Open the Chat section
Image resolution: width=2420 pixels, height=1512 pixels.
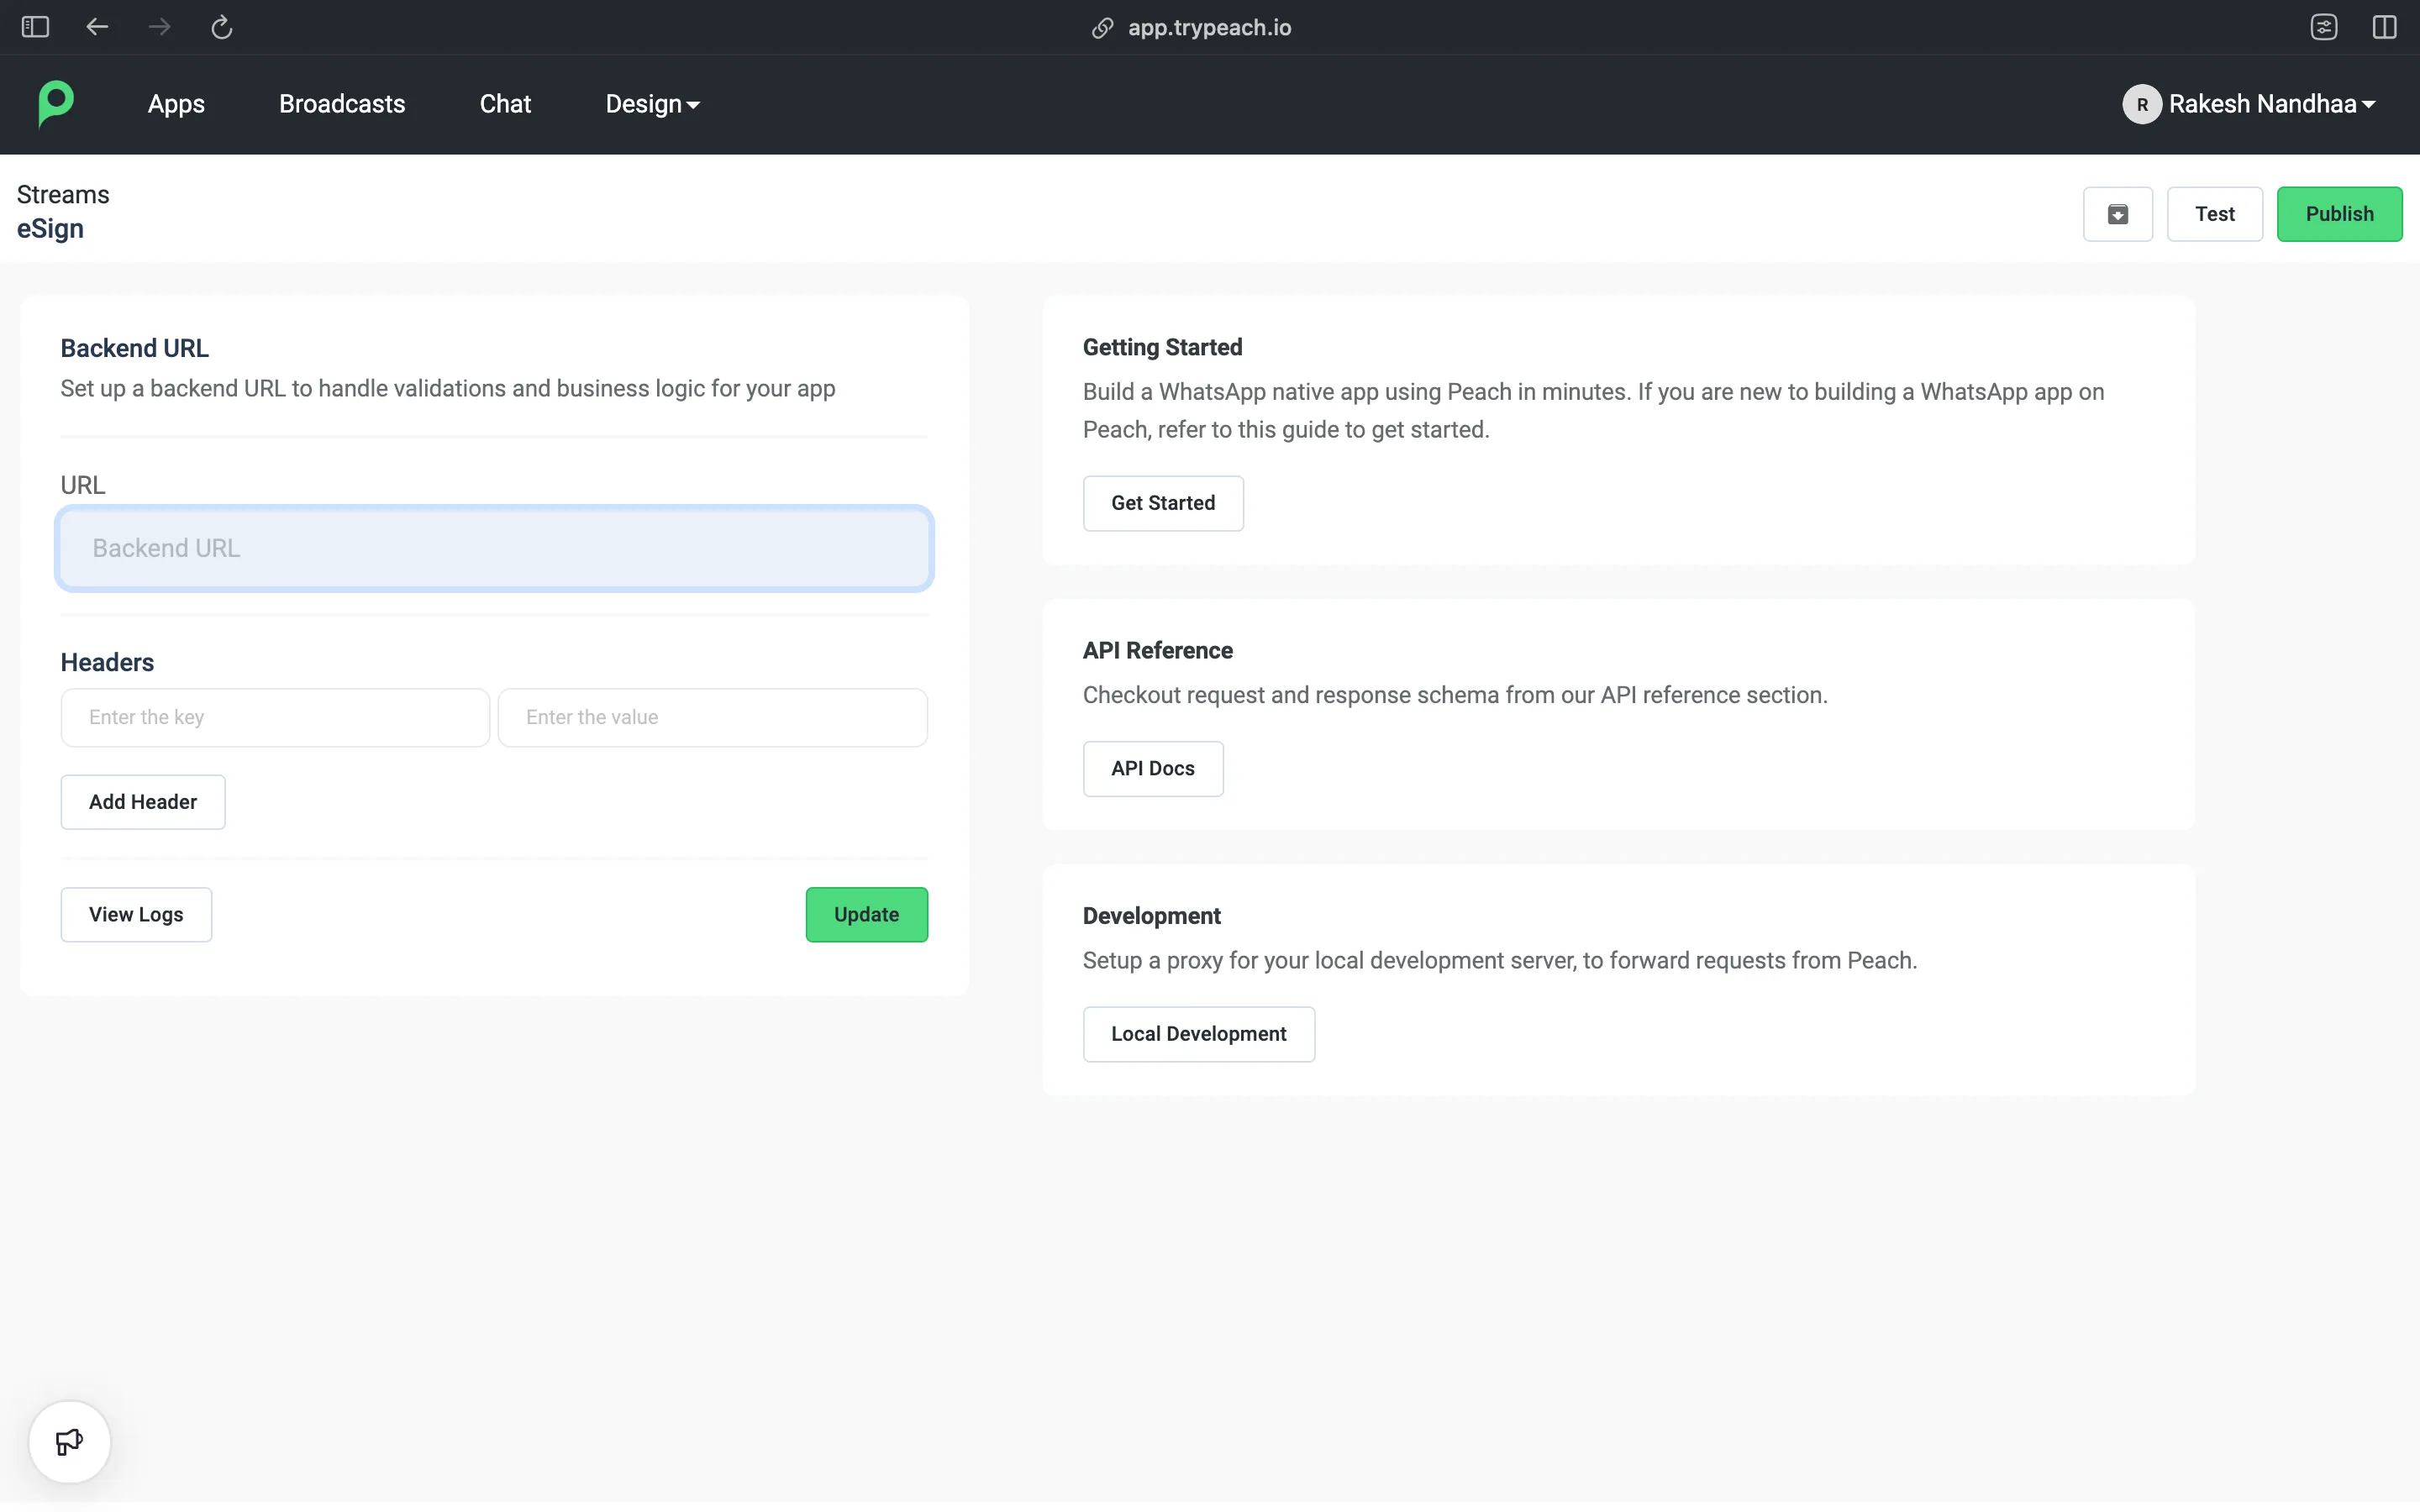[x=505, y=104]
